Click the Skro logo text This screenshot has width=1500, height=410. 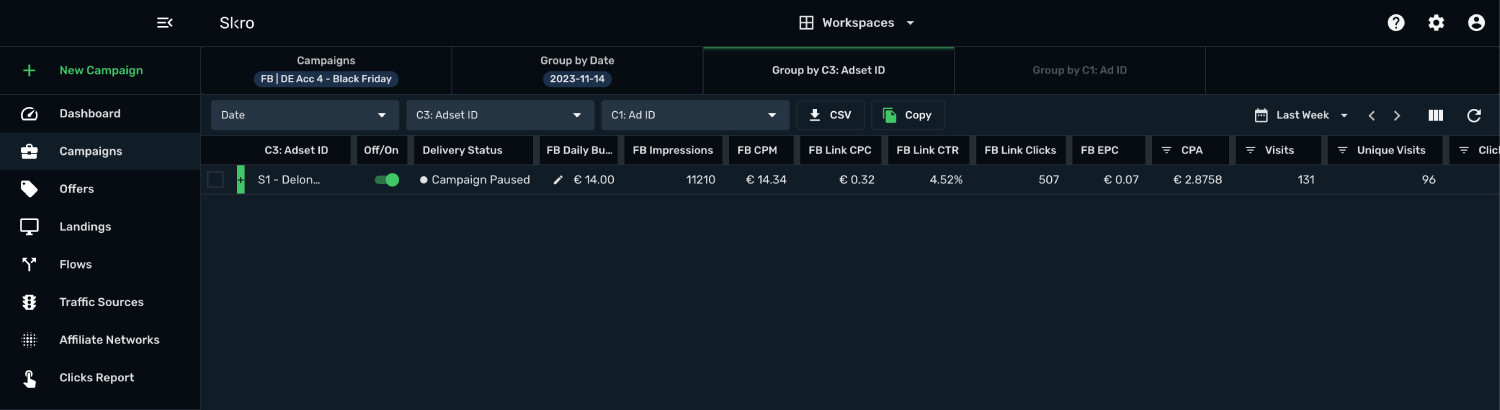tap(237, 23)
